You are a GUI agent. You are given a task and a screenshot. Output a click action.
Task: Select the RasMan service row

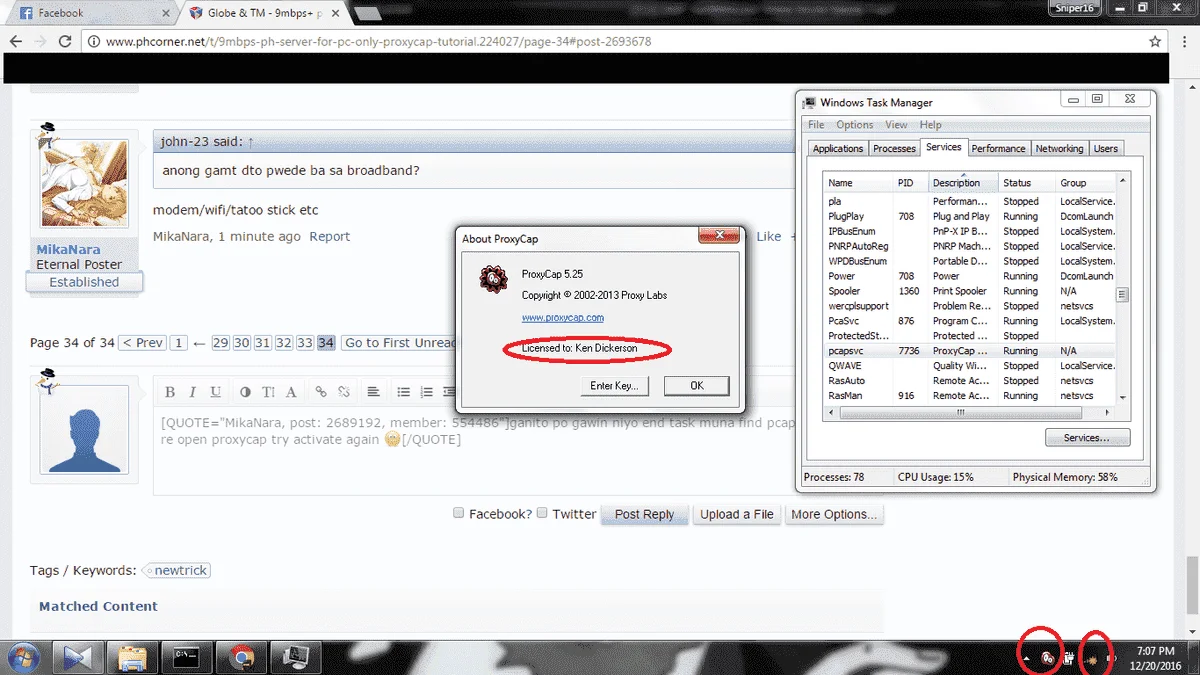coord(969,396)
